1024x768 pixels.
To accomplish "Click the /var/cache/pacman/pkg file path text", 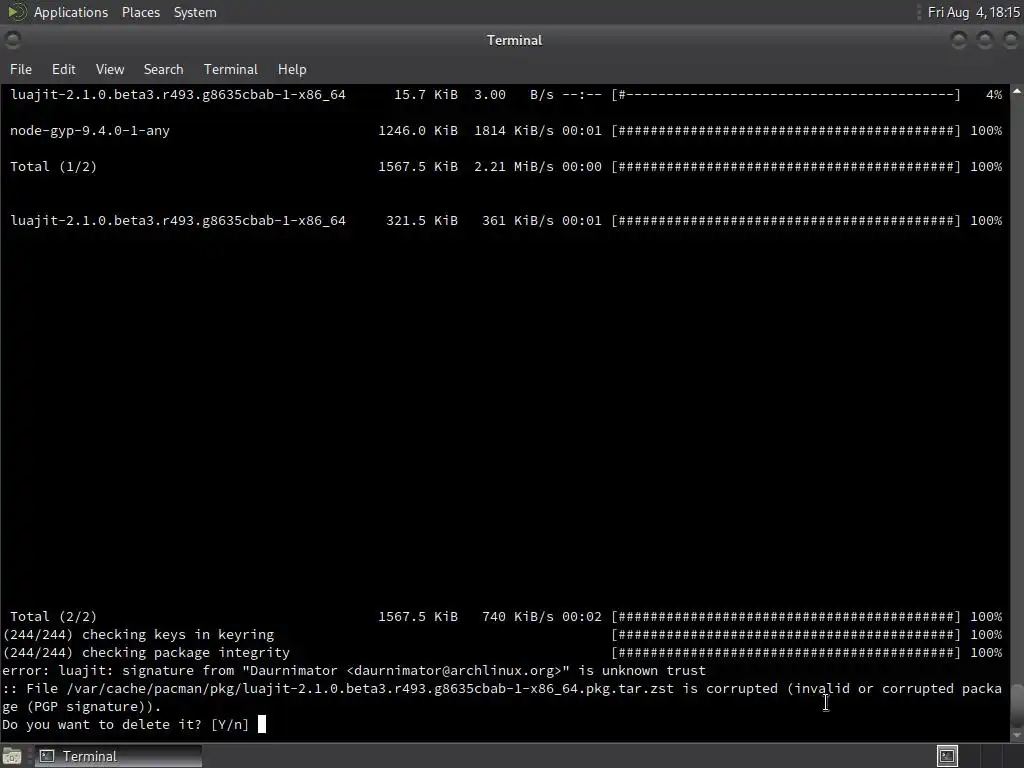I will [x=370, y=688].
